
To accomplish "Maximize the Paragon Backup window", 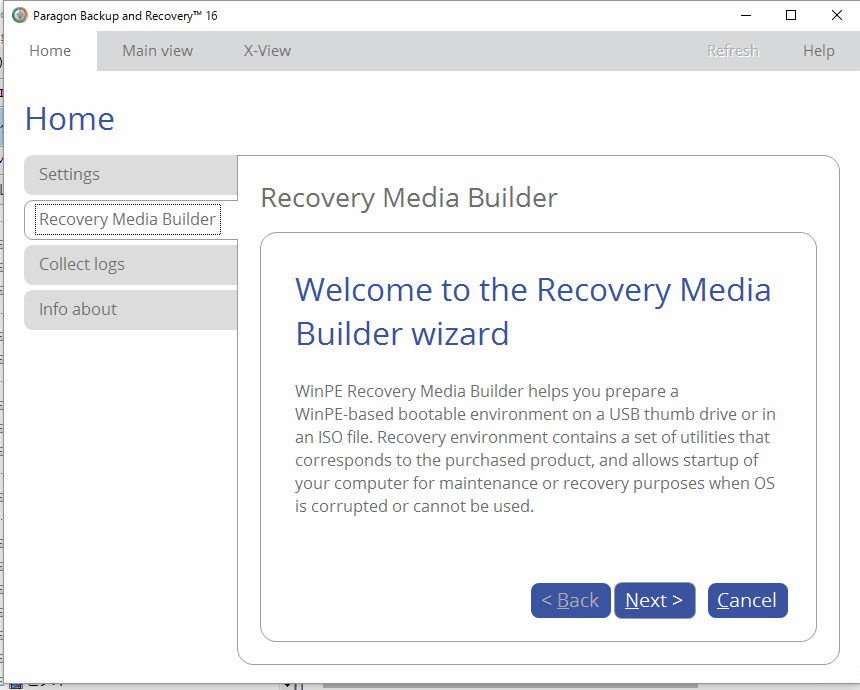I will tap(791, 15).
